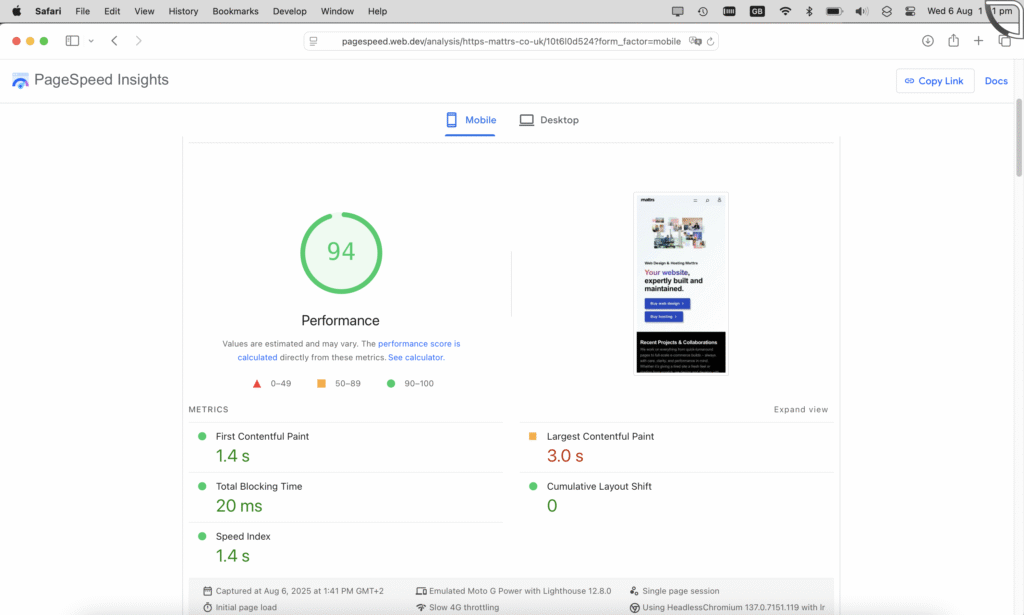Viewport: 1024px width, 615px height.
Task: Switch to the Desktop tab
Action: (549, 120)
